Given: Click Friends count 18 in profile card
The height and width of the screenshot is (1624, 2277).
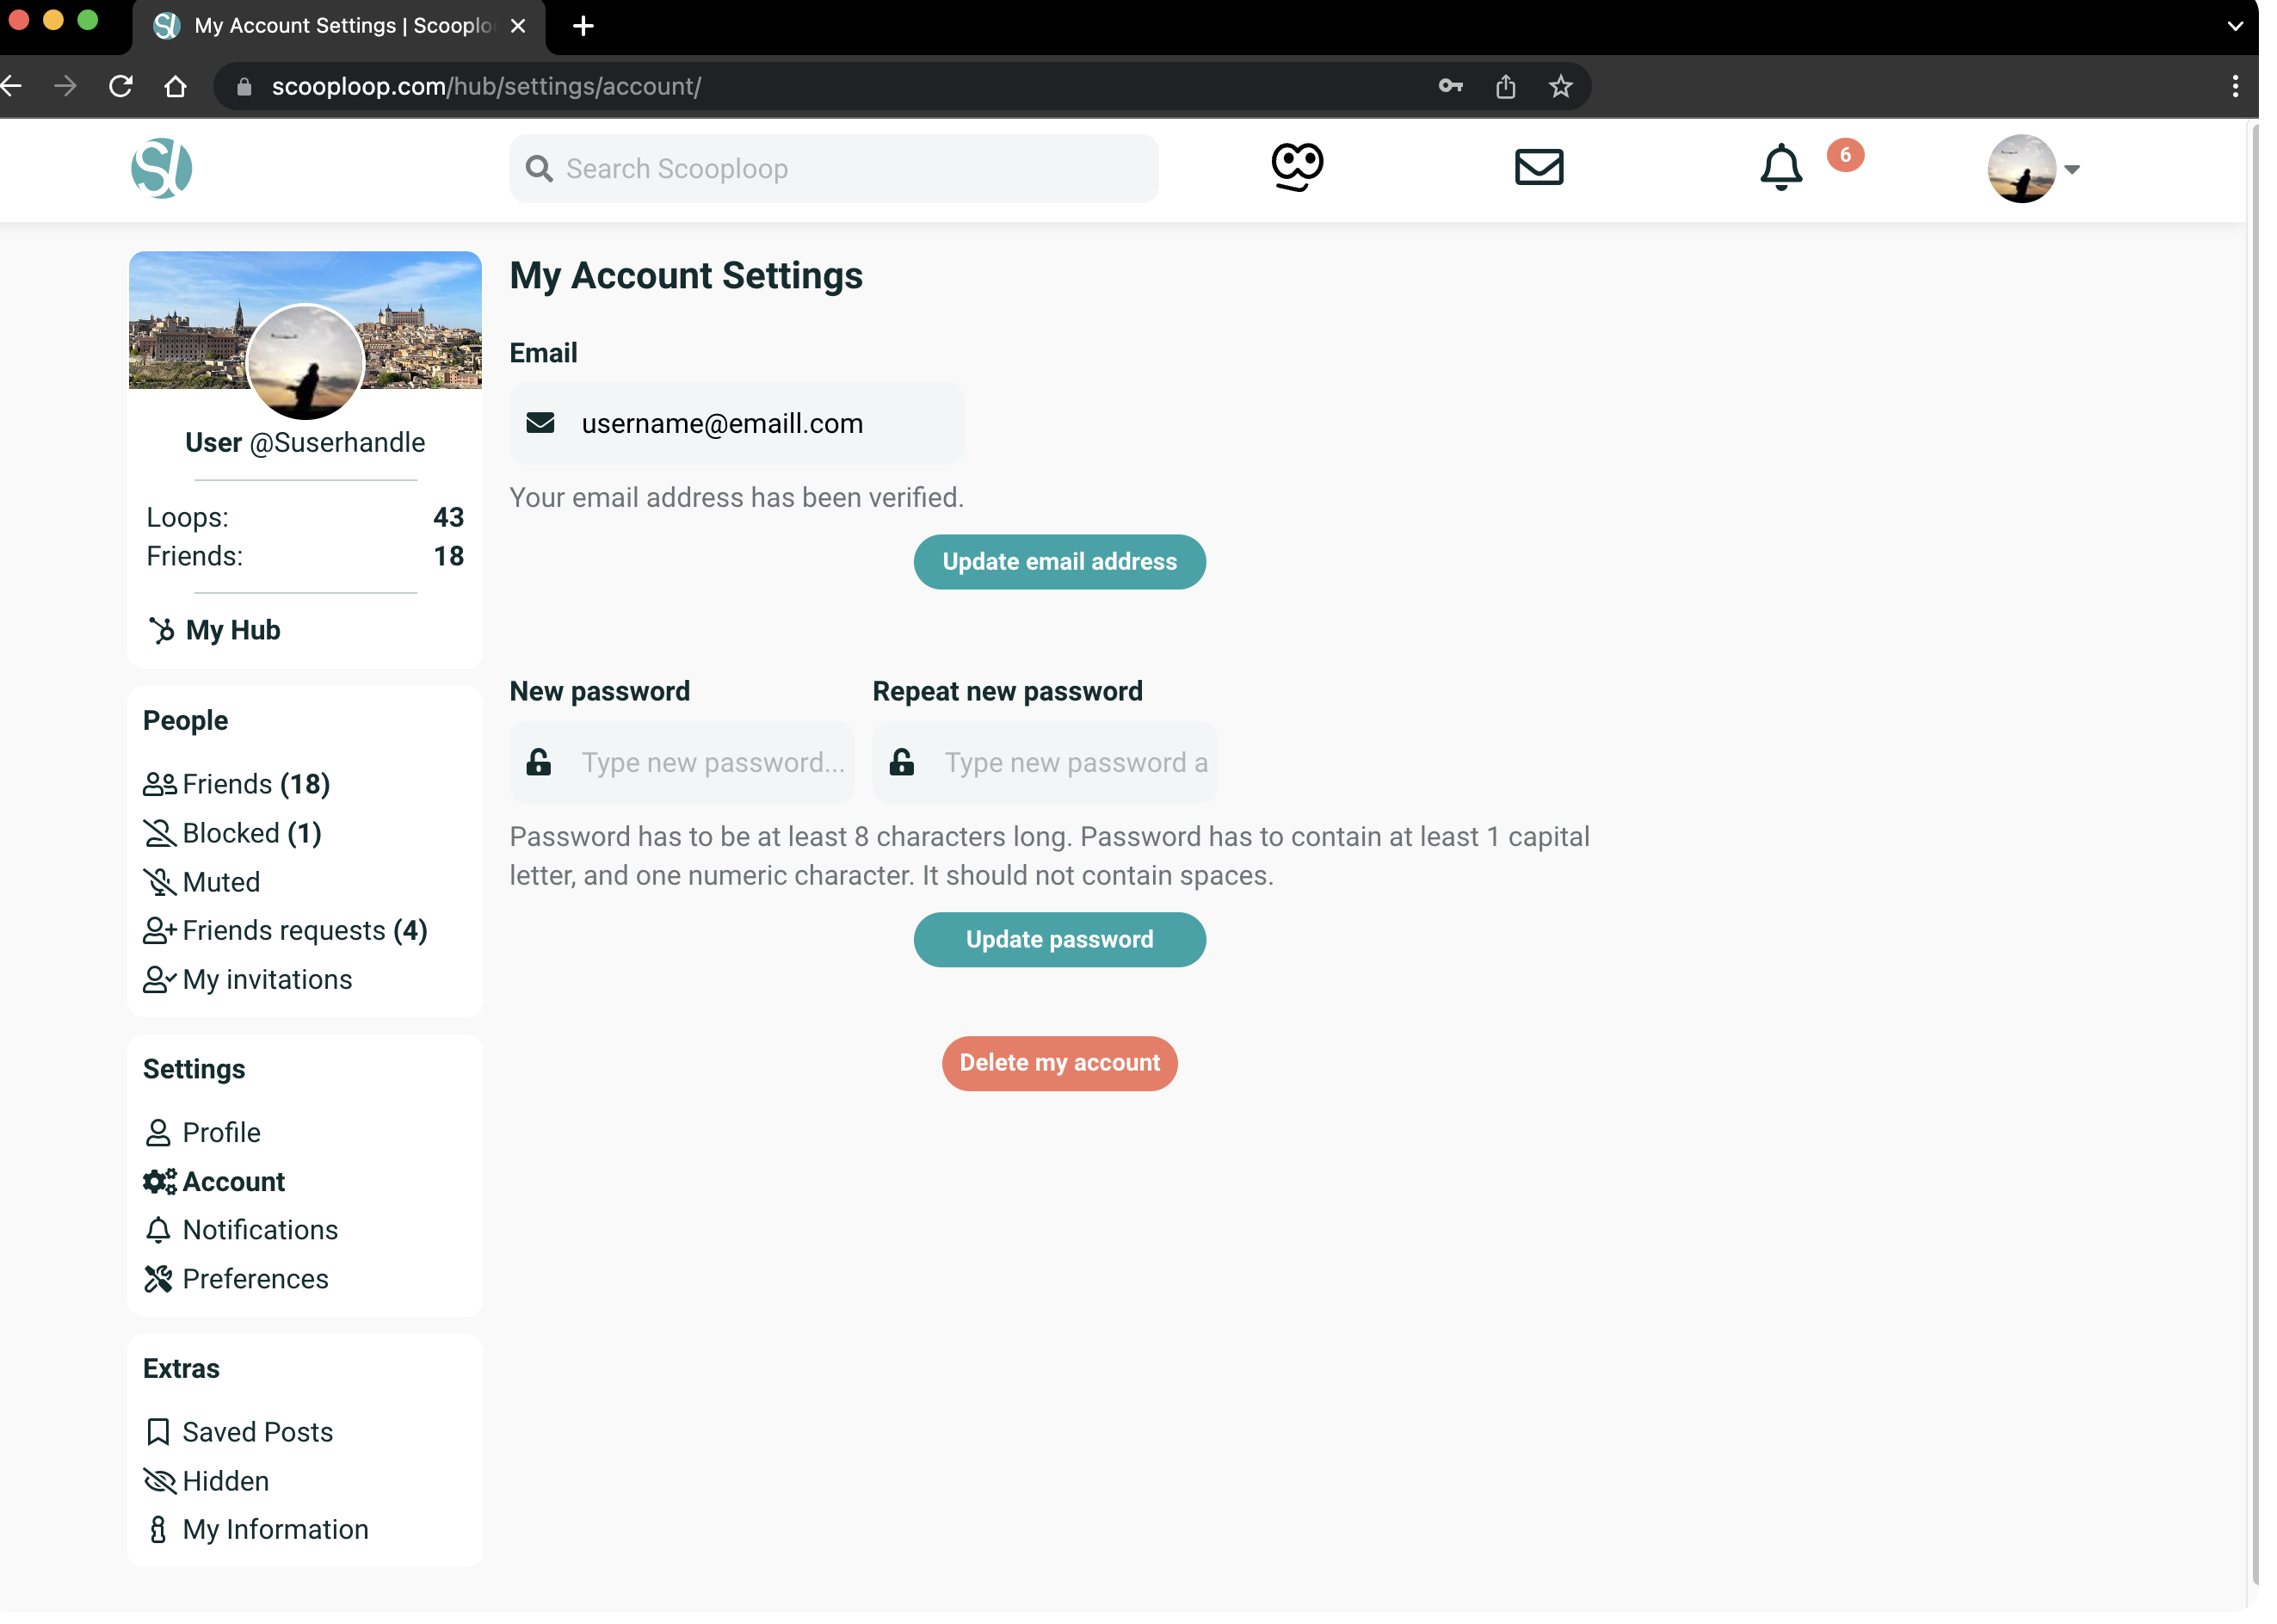Looking at the screenshot, I should (449, 557).
